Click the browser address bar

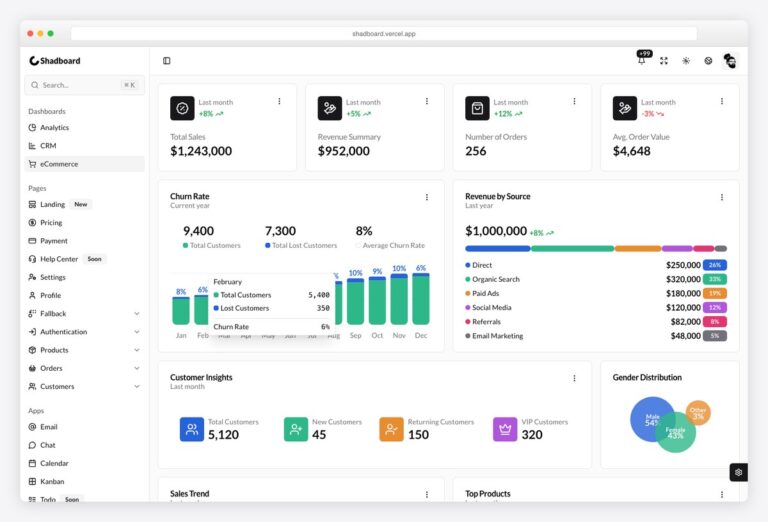[384, 34]
